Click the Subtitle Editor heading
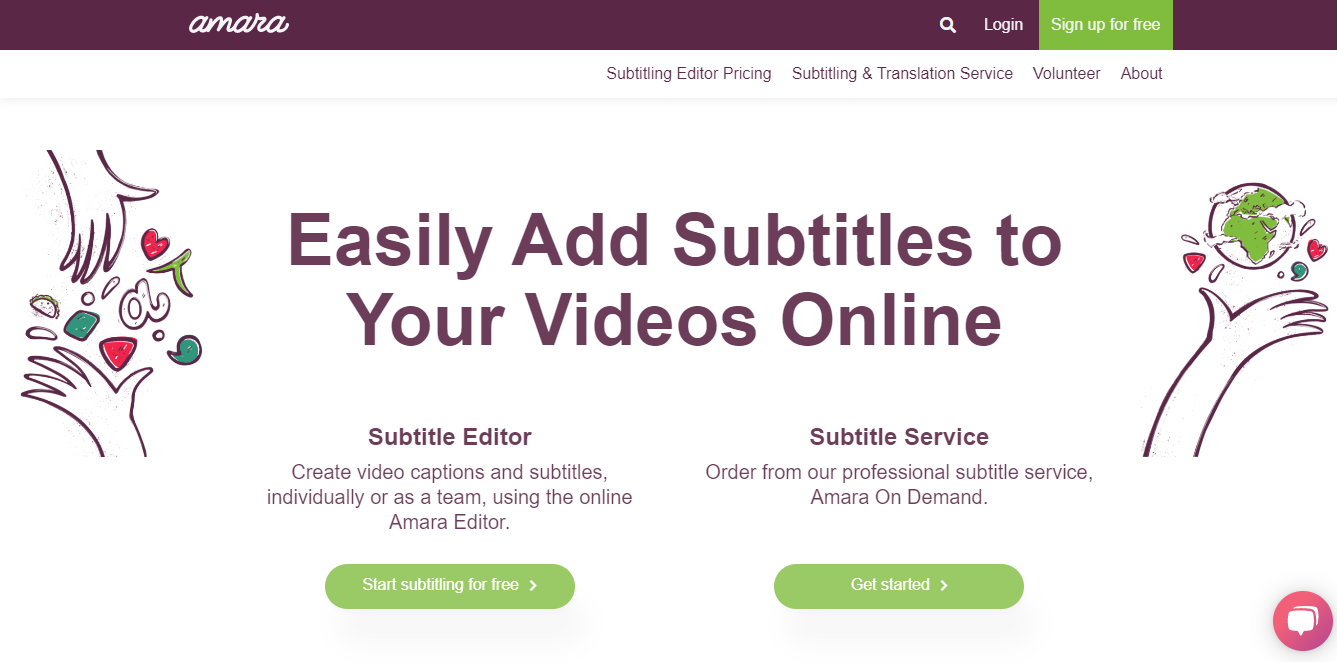 coord(450,437)
